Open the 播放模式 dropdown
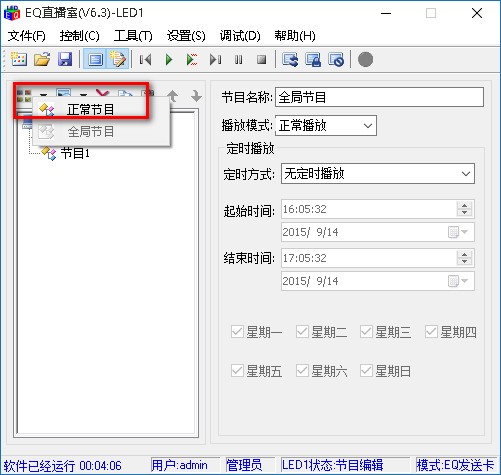 326,126
